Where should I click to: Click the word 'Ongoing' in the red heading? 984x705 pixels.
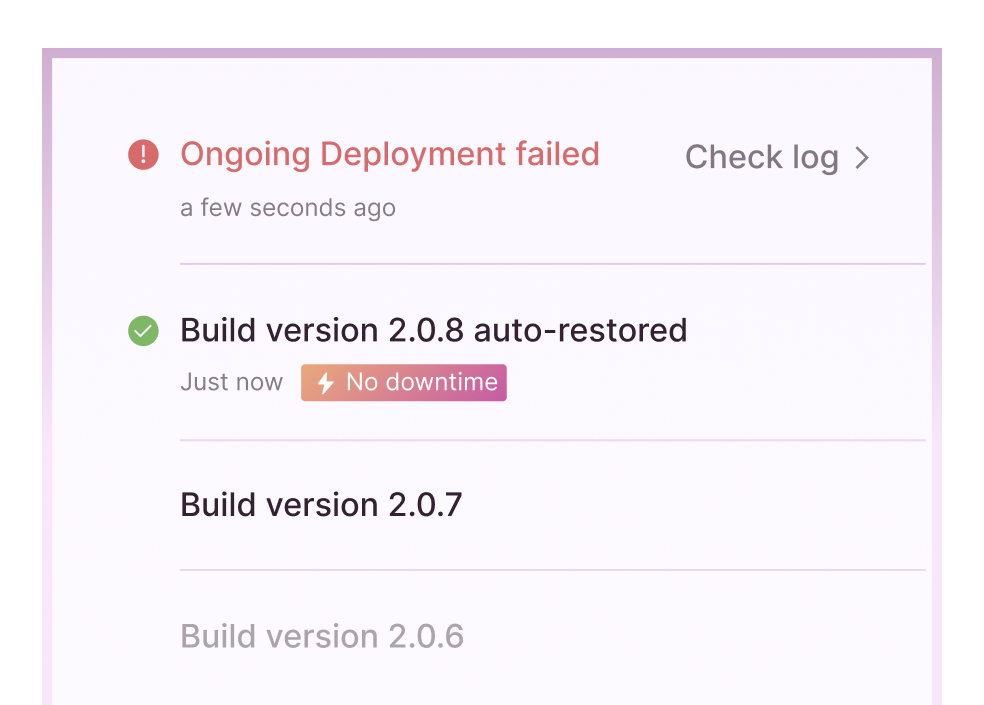pos(245,156)
